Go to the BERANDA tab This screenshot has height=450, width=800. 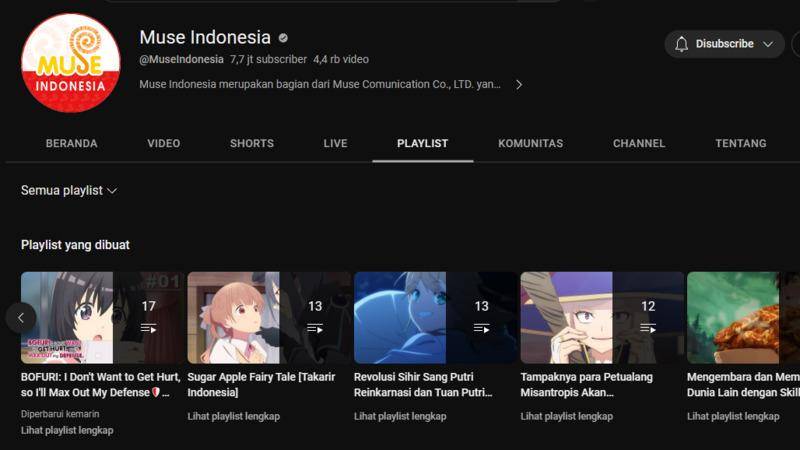pos(71,144)
